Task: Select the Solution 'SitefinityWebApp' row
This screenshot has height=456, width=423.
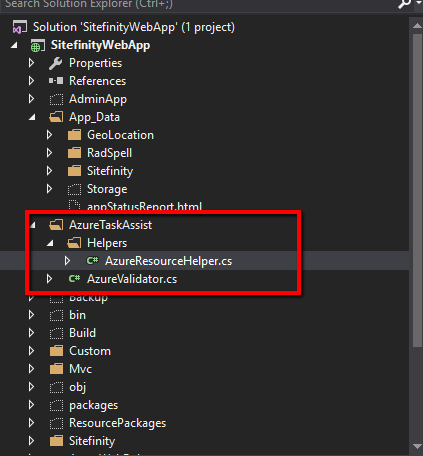Action: click(x=133, y=27)
